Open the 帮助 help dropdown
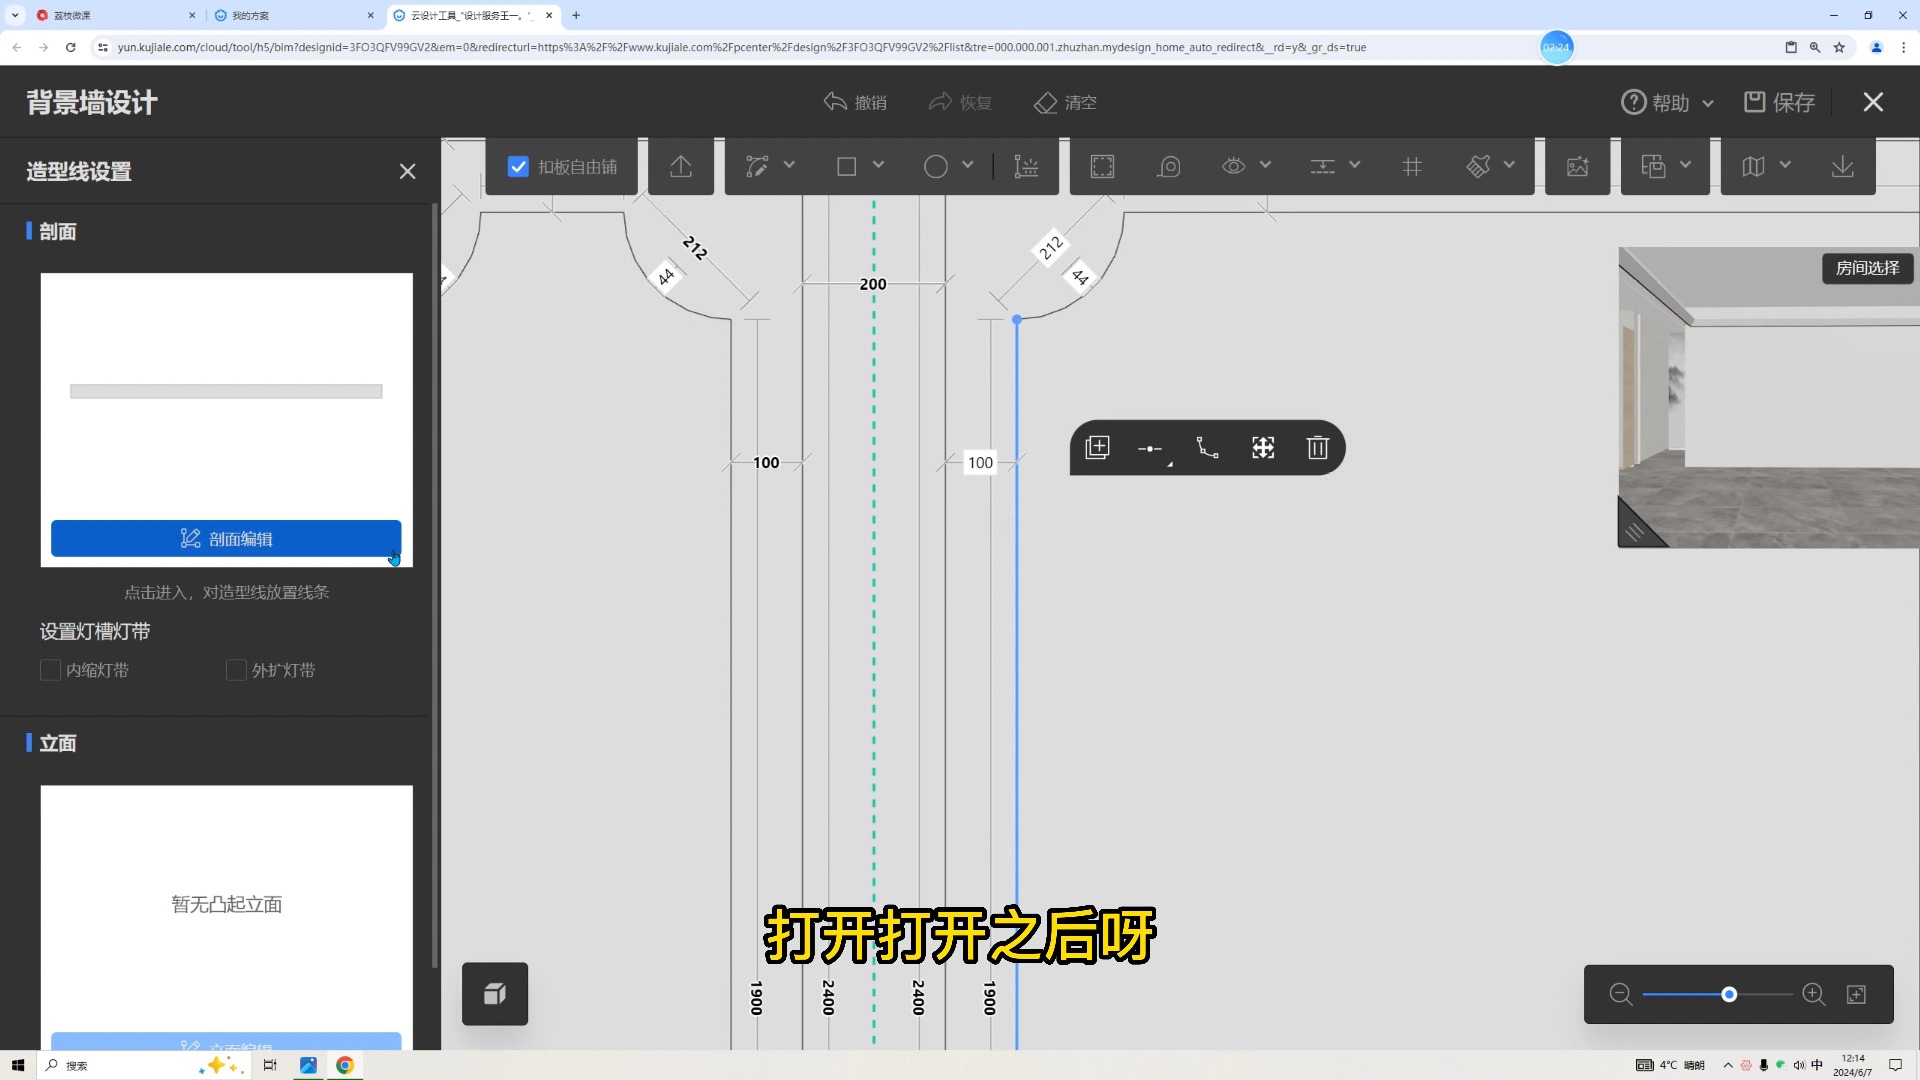Screen dimensions: 1920x1080 click(x=1667, y=102)
